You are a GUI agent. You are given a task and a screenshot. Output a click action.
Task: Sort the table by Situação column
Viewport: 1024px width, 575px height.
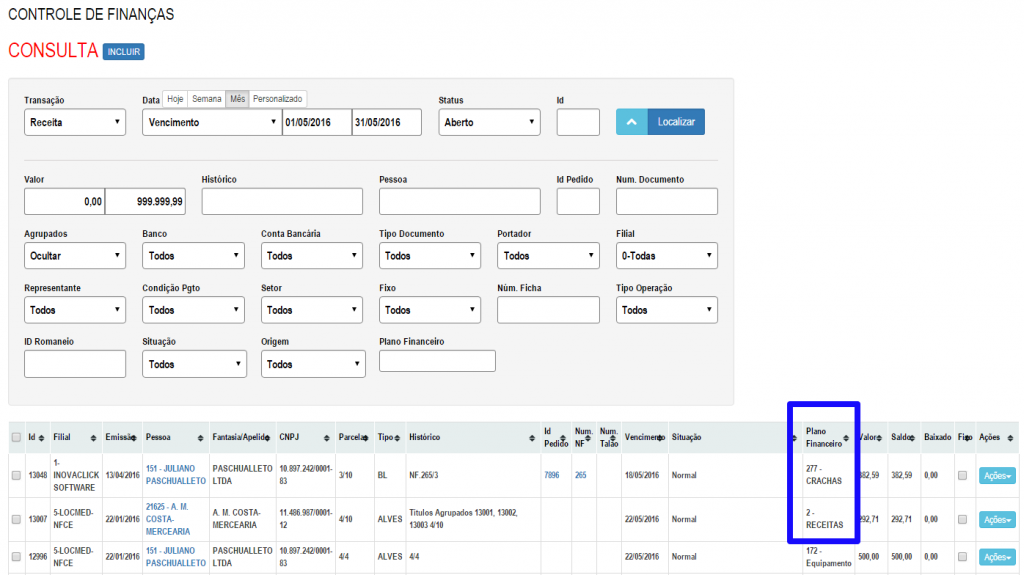[728, 437]
